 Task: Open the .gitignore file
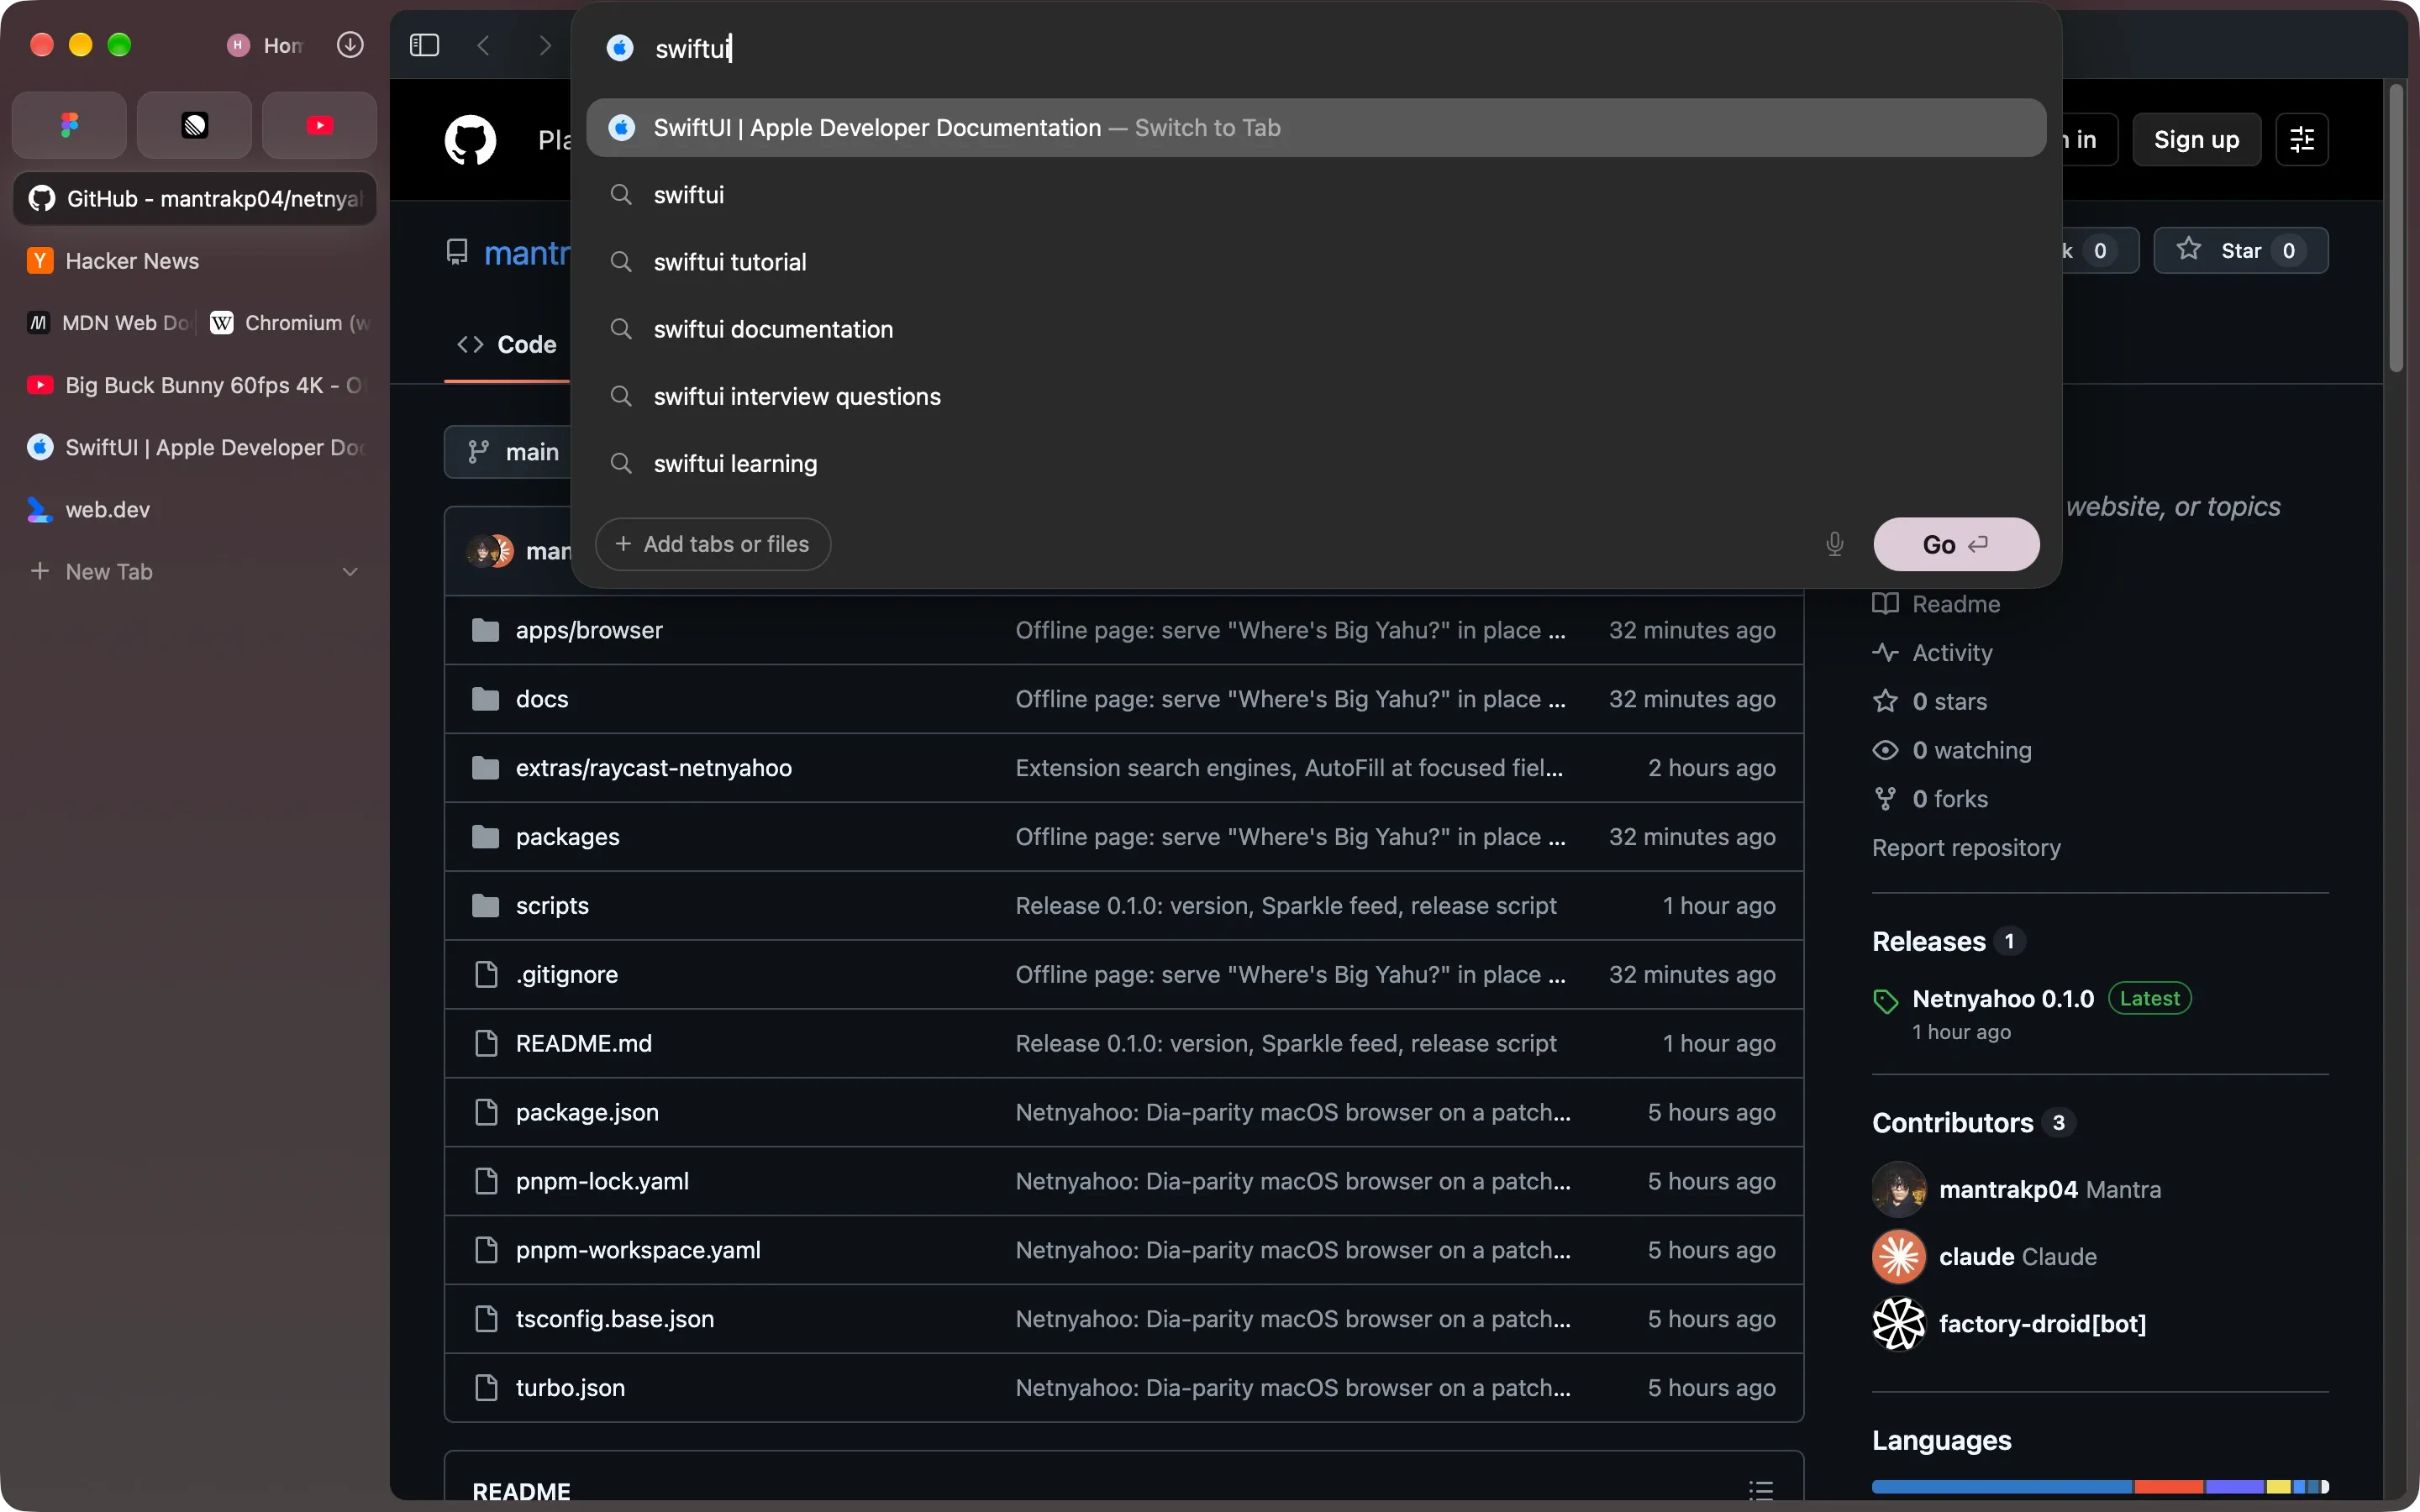567,975
